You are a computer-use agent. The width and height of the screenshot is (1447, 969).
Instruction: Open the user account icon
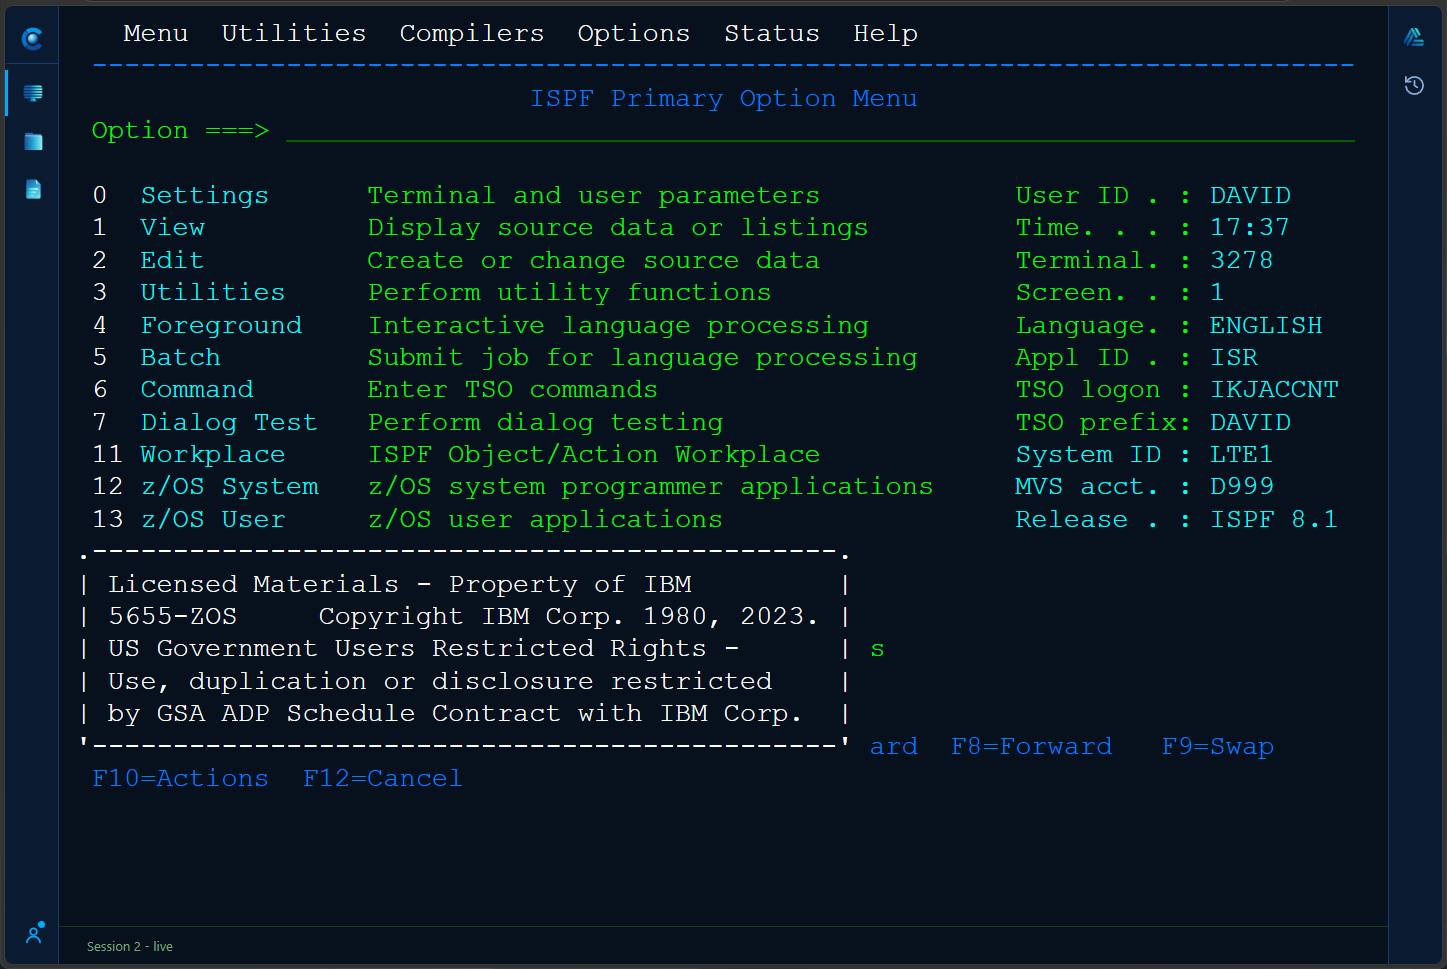[35, 933]
